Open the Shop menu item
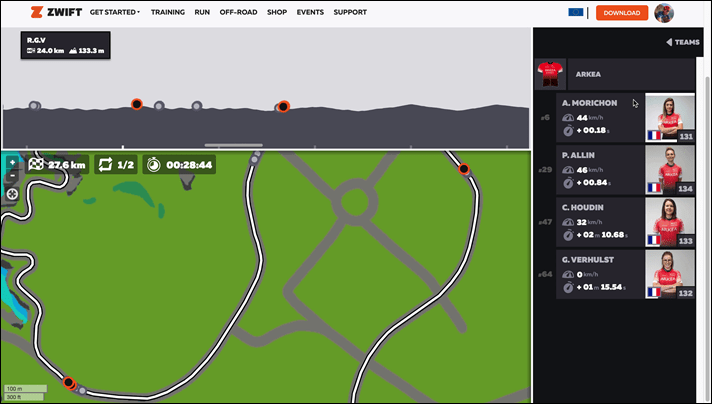The image size is (712, 404). click(277, 12)
